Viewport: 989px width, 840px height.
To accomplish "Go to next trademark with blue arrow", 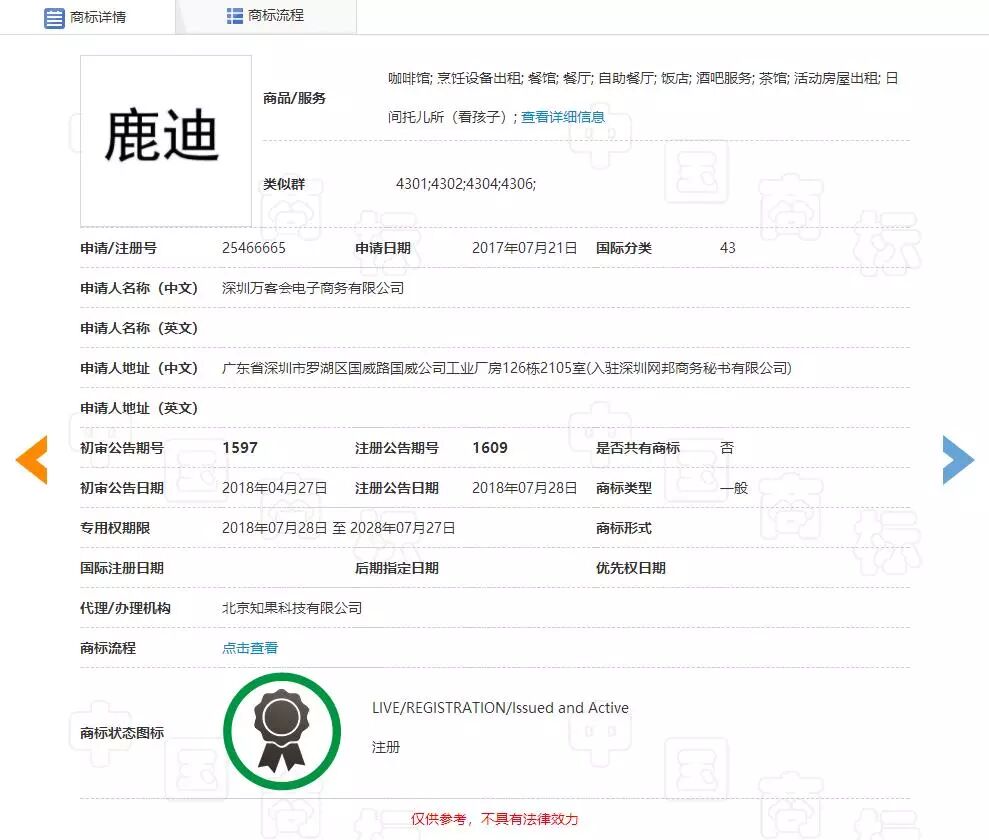I will (959, 460).
